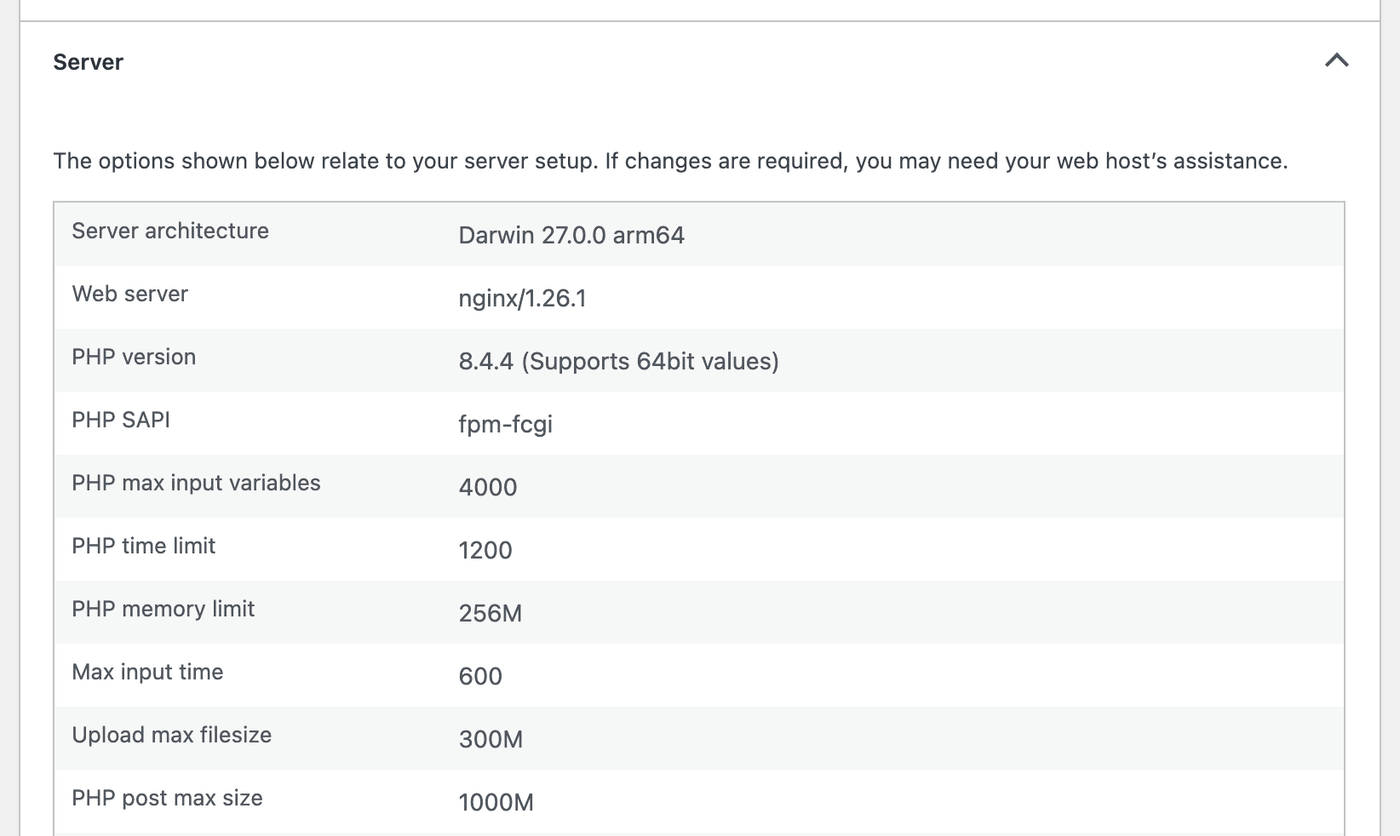Collapse the Server section chevron
1400x836 pixels.
coord(1336,61)
